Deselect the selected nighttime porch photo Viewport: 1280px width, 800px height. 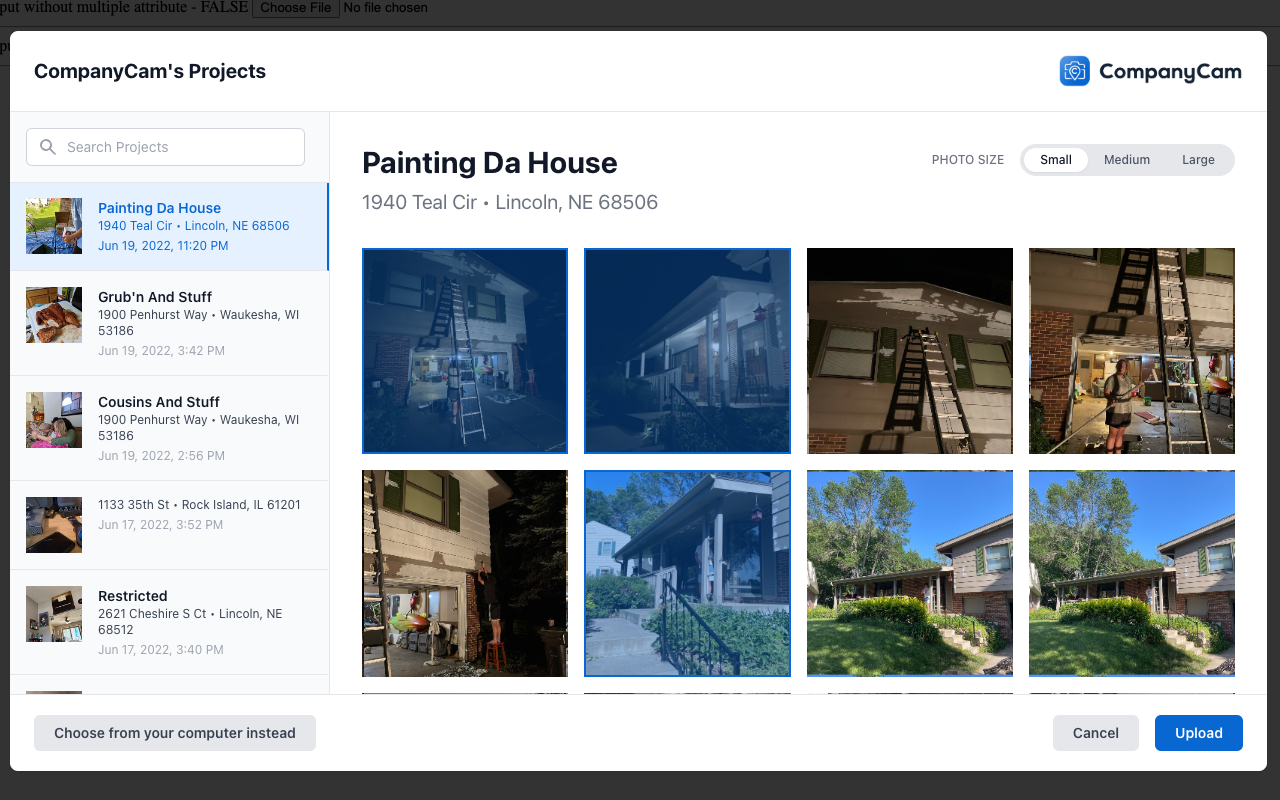687,351
